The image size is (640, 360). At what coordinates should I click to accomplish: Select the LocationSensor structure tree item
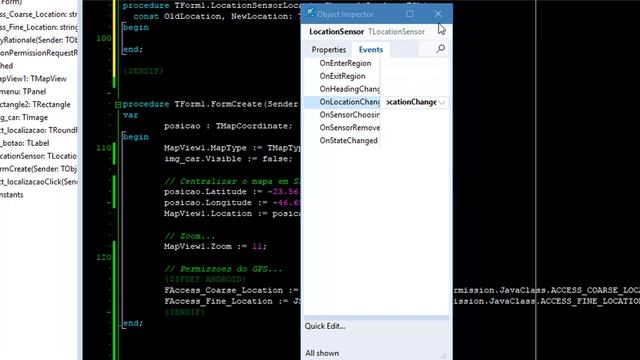(38, 156)
